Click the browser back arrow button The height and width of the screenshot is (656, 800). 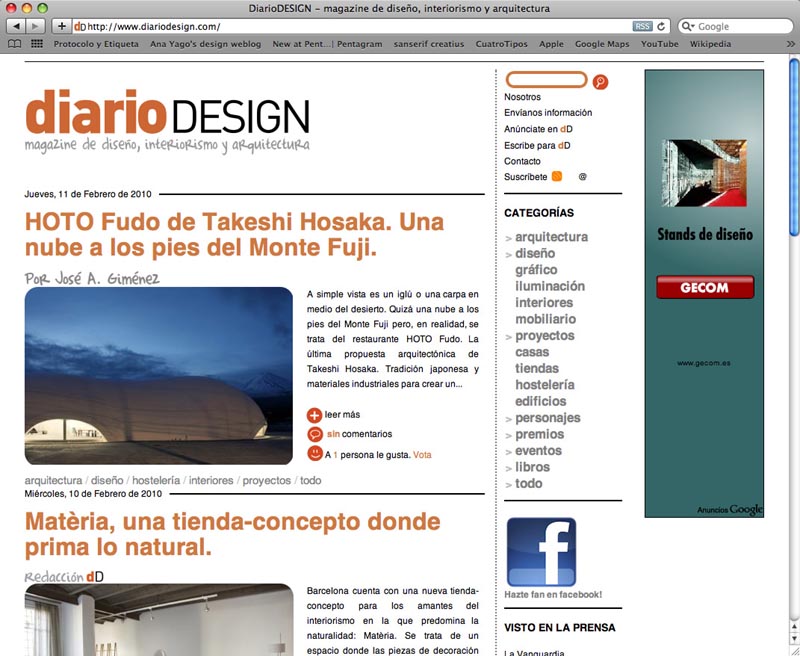(x=14, y=26)
